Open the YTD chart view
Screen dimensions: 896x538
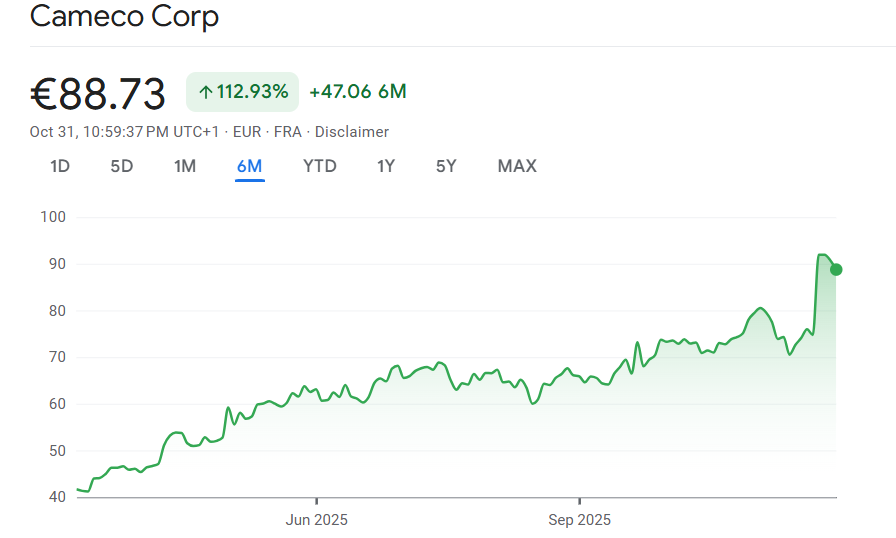tap(320, 166)
